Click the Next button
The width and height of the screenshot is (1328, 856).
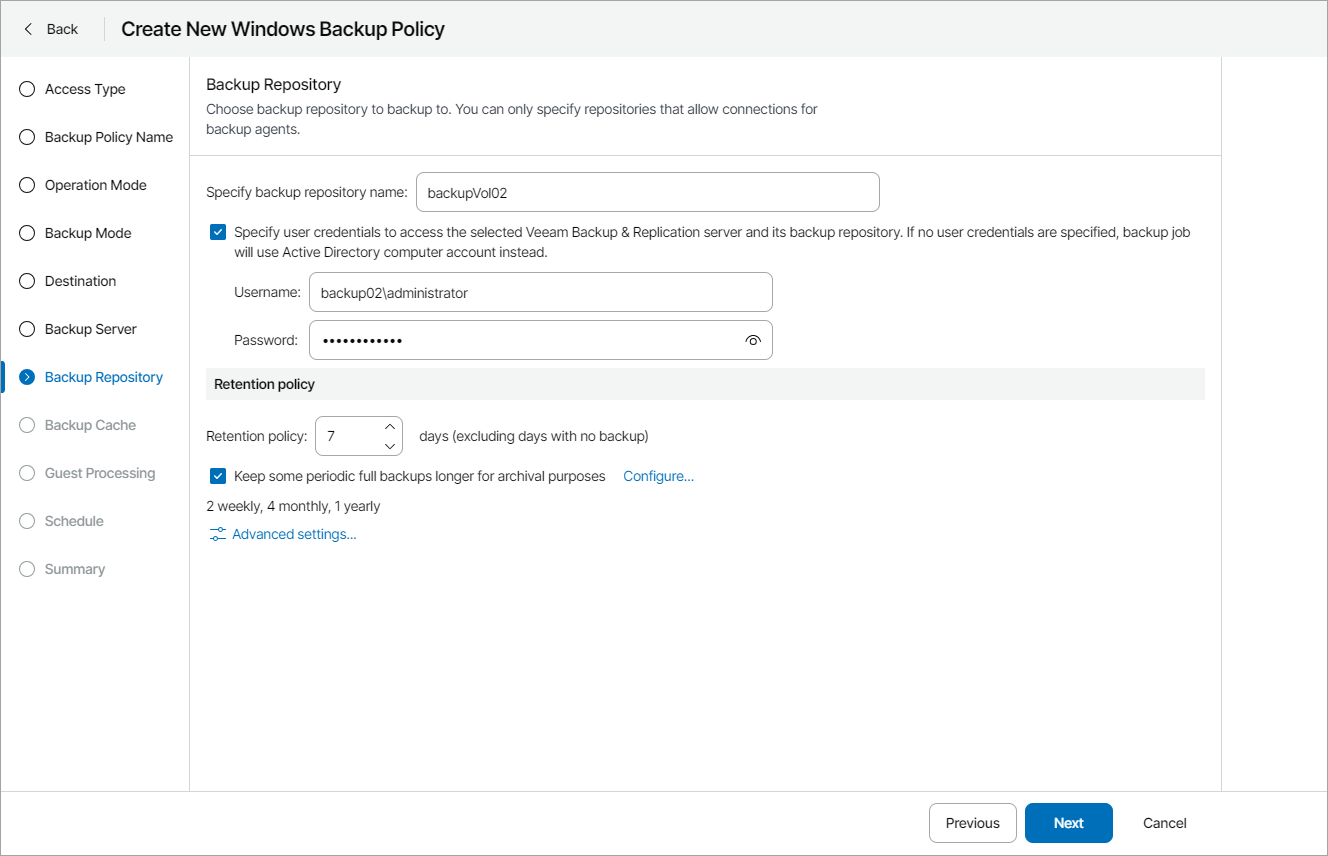[1068, 823]
